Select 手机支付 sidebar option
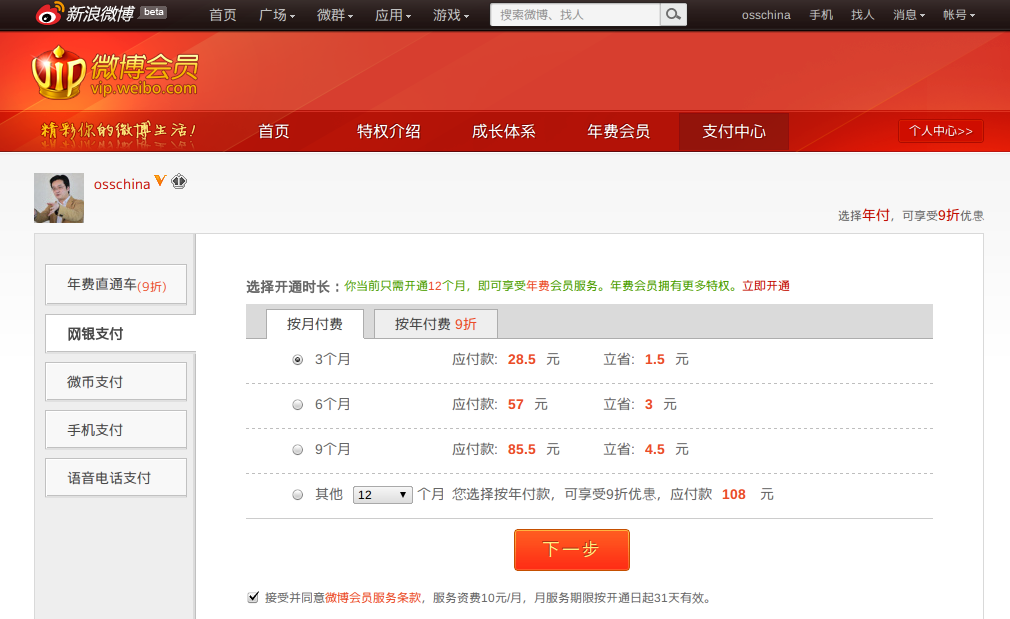This screenshot has width=1010, height=619. coord(116,430)
